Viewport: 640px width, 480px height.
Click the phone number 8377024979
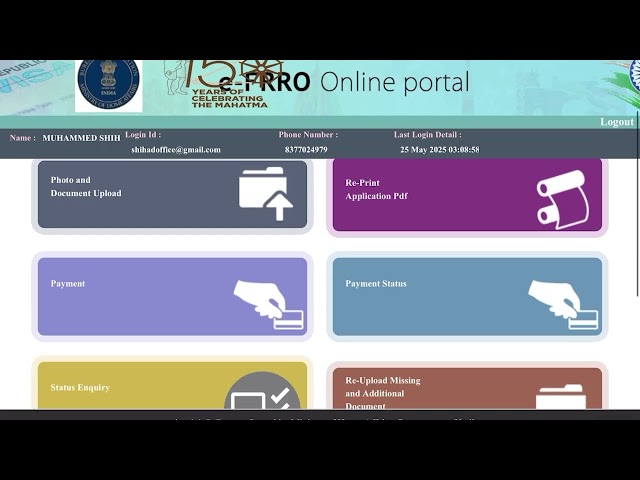coord(306,150)
